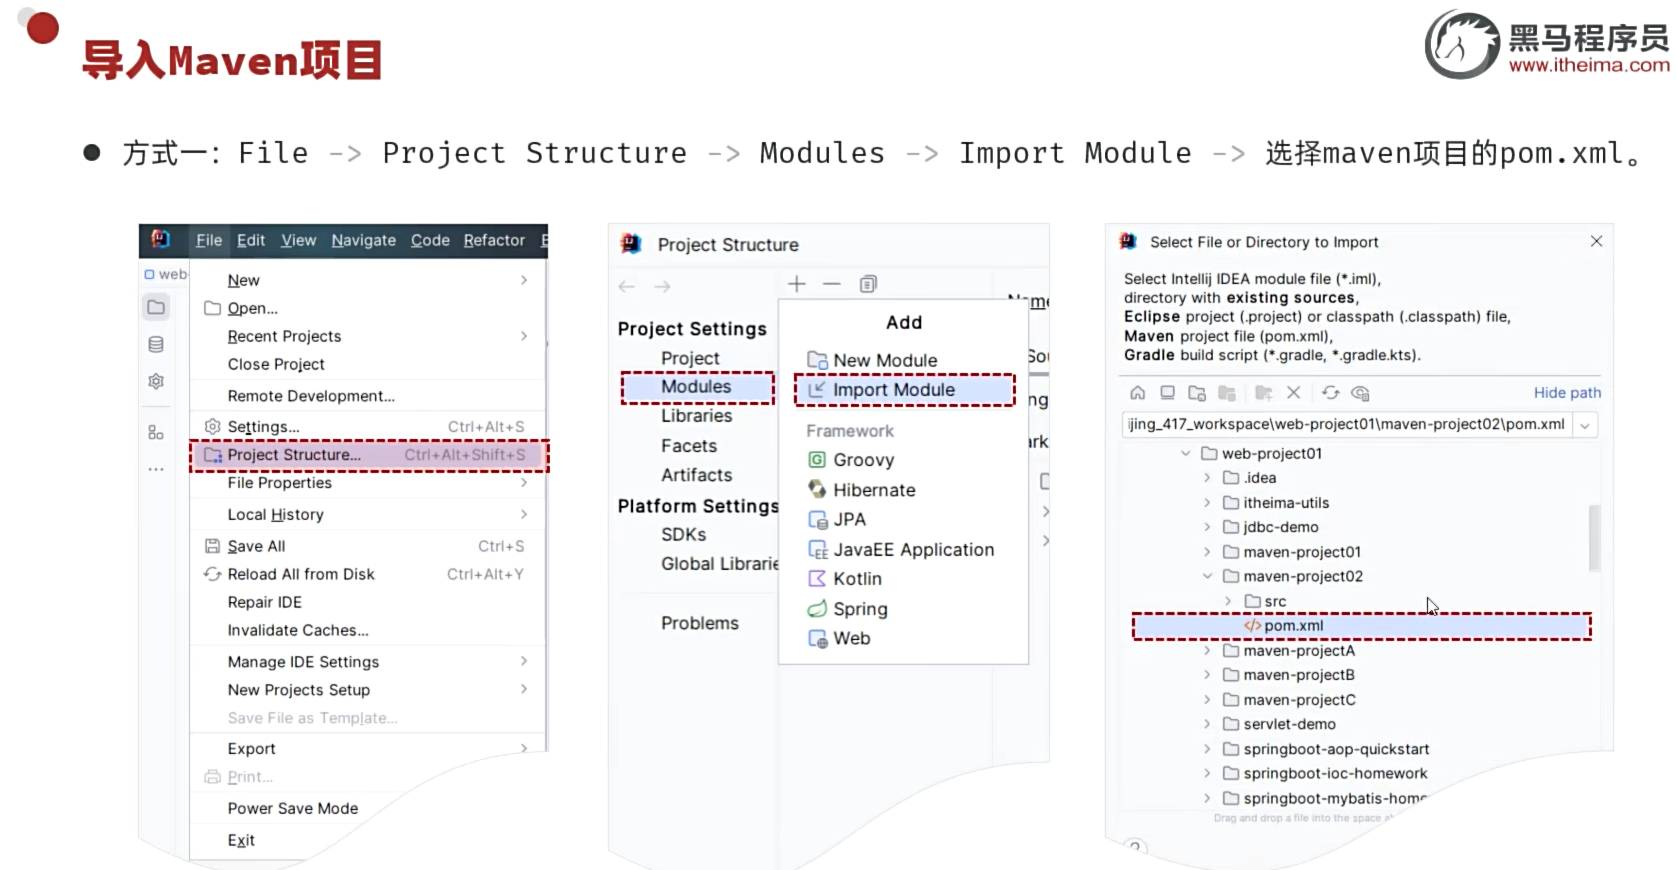Select the servlet-demo folder
1676x870 pixels.
[1289, 724]
